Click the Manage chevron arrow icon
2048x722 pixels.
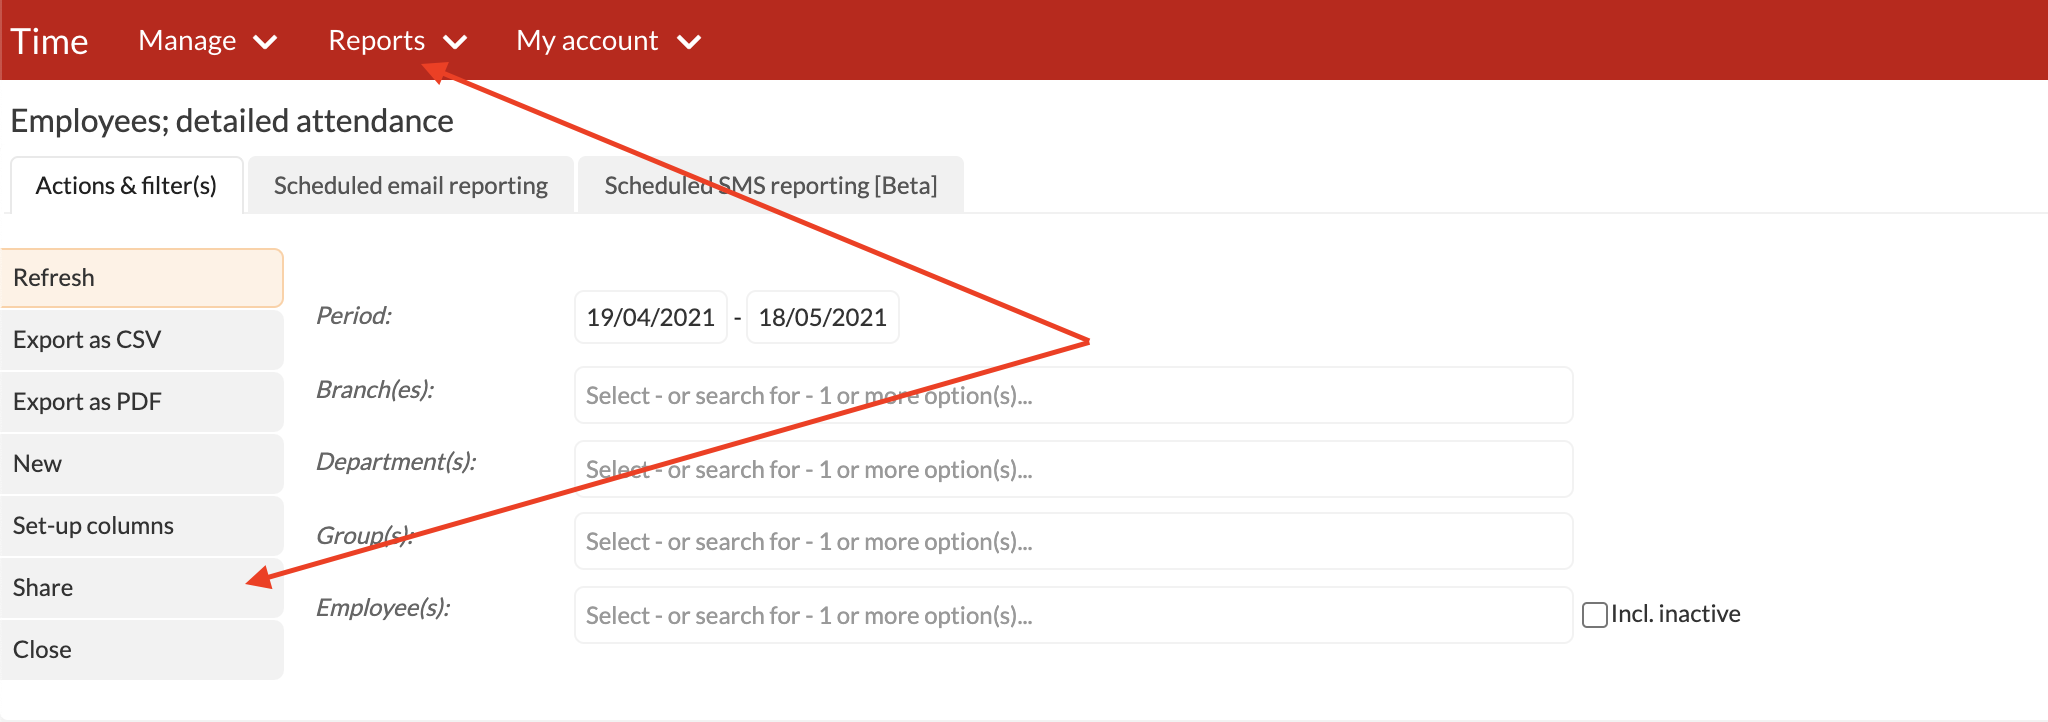click(x=265, y=42)
